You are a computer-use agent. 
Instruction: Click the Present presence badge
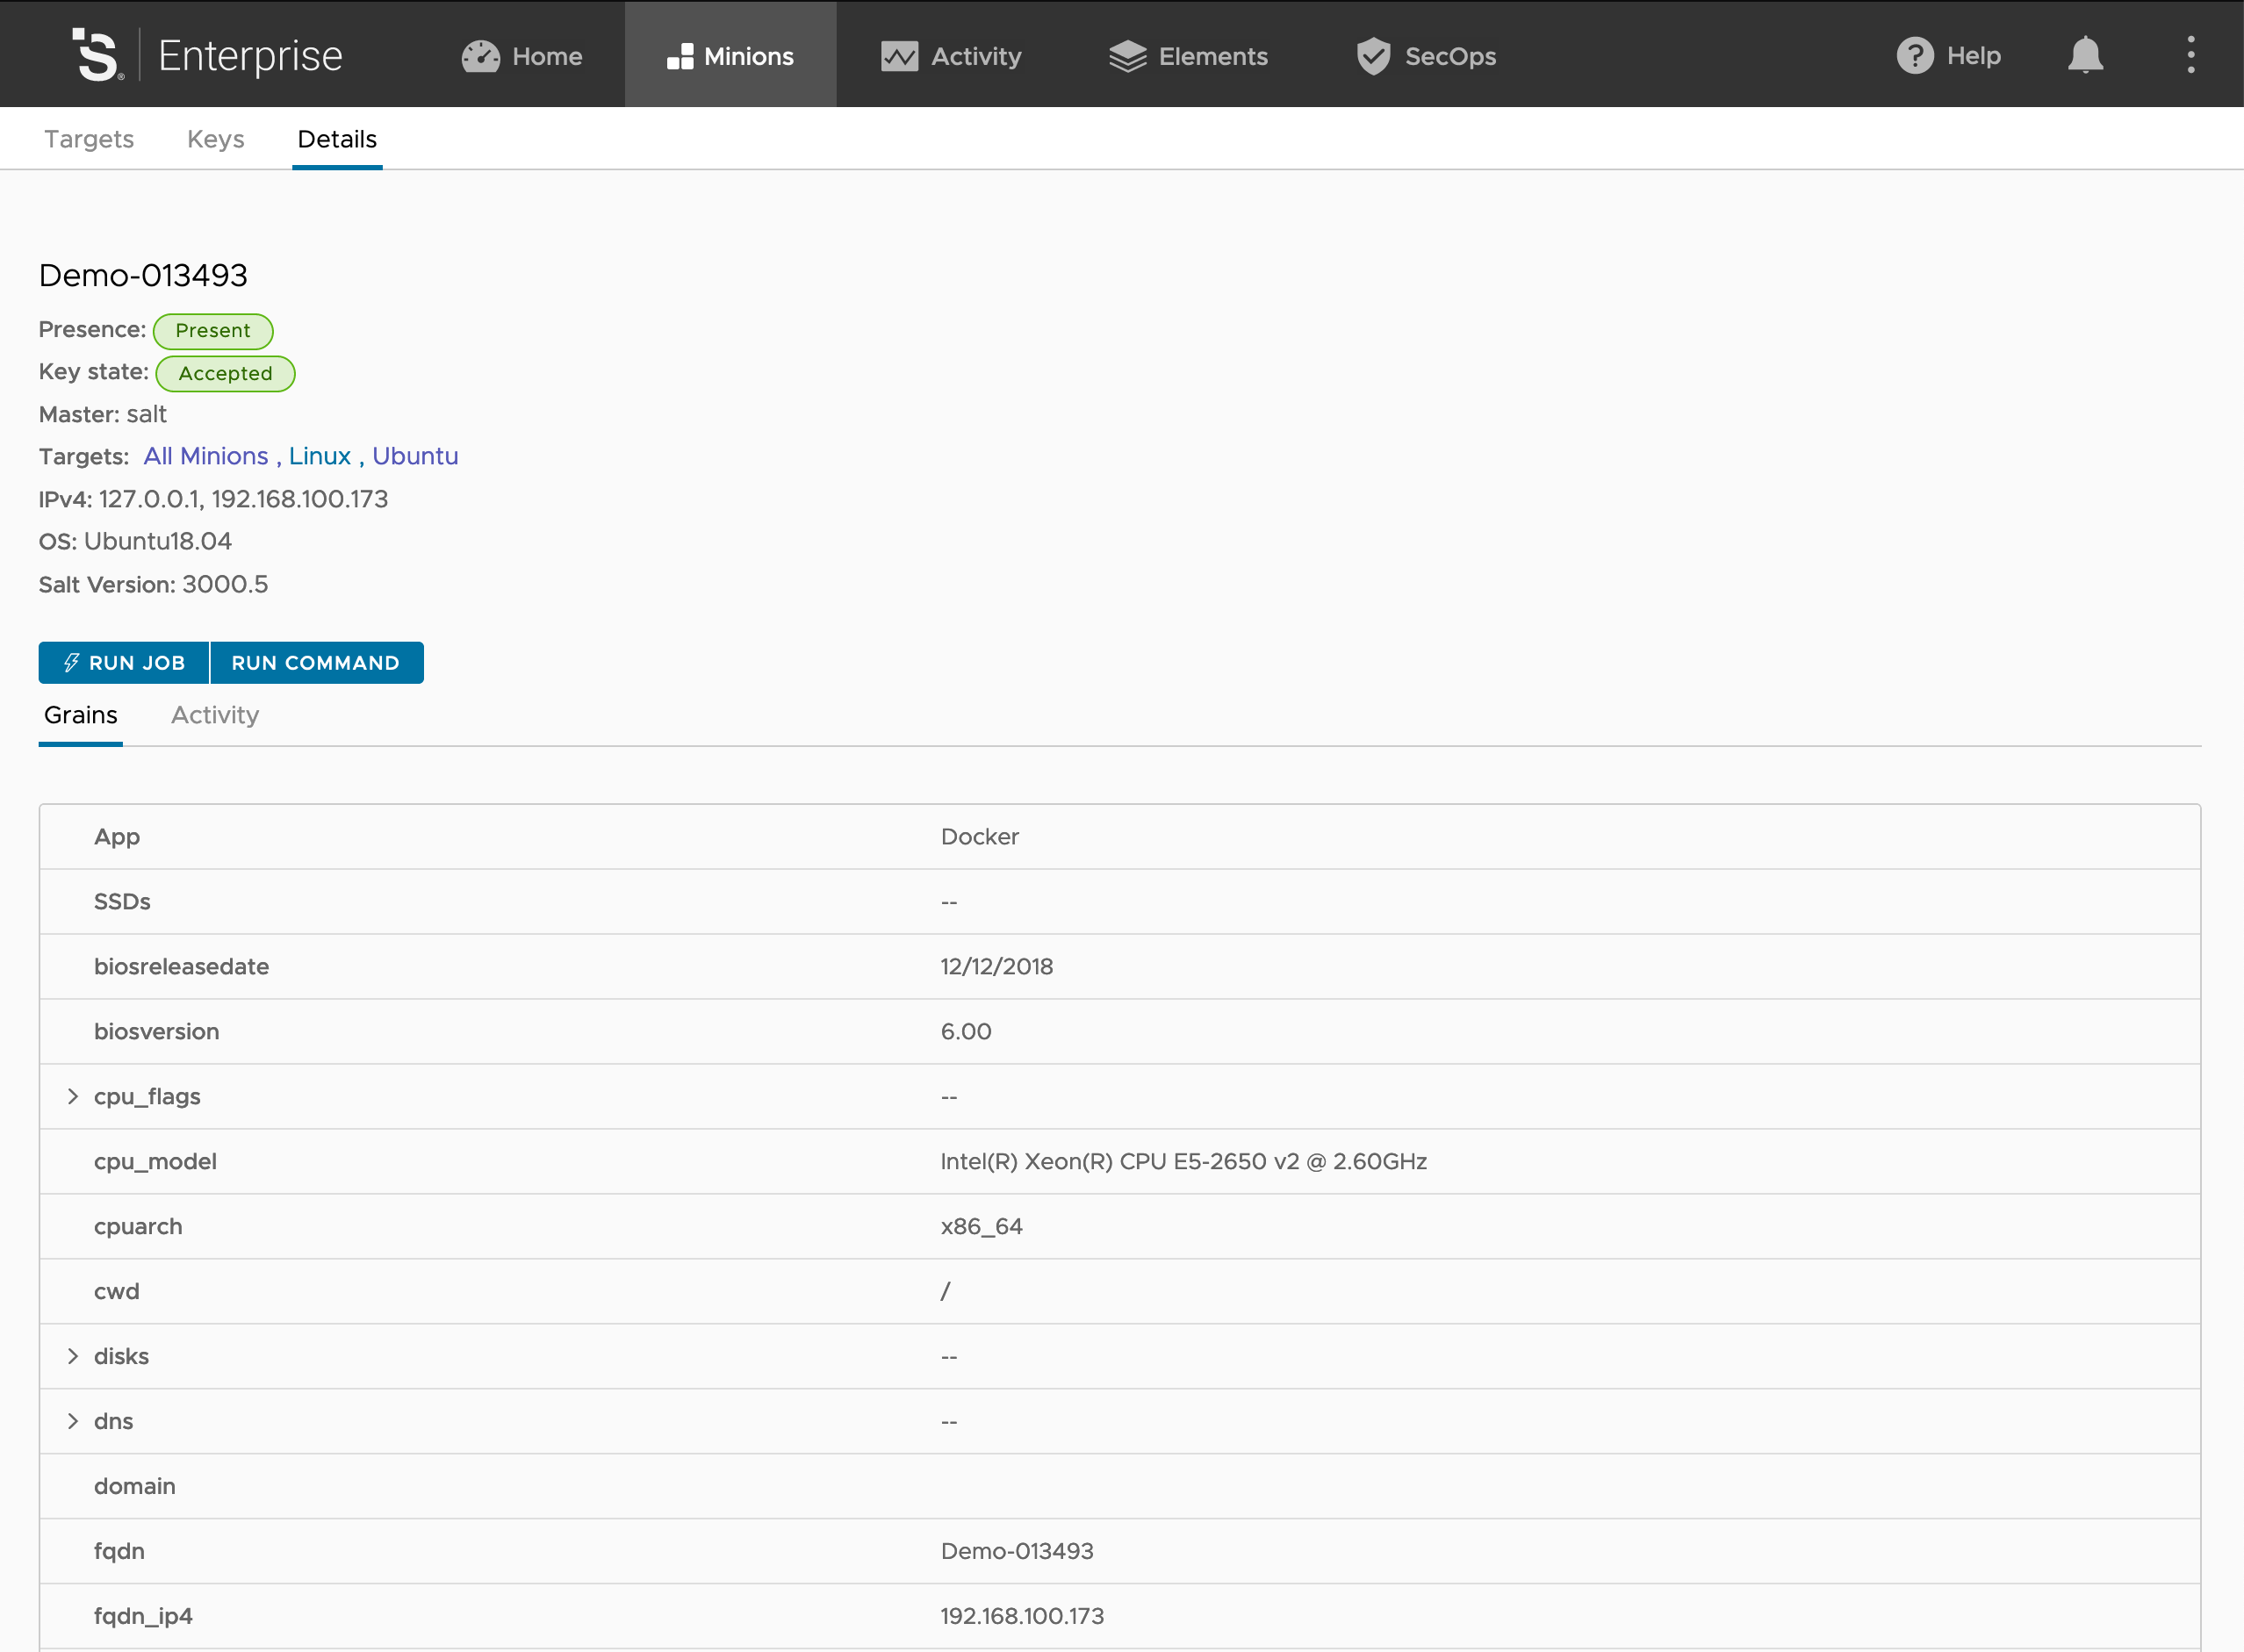click(x=213, y=331)
